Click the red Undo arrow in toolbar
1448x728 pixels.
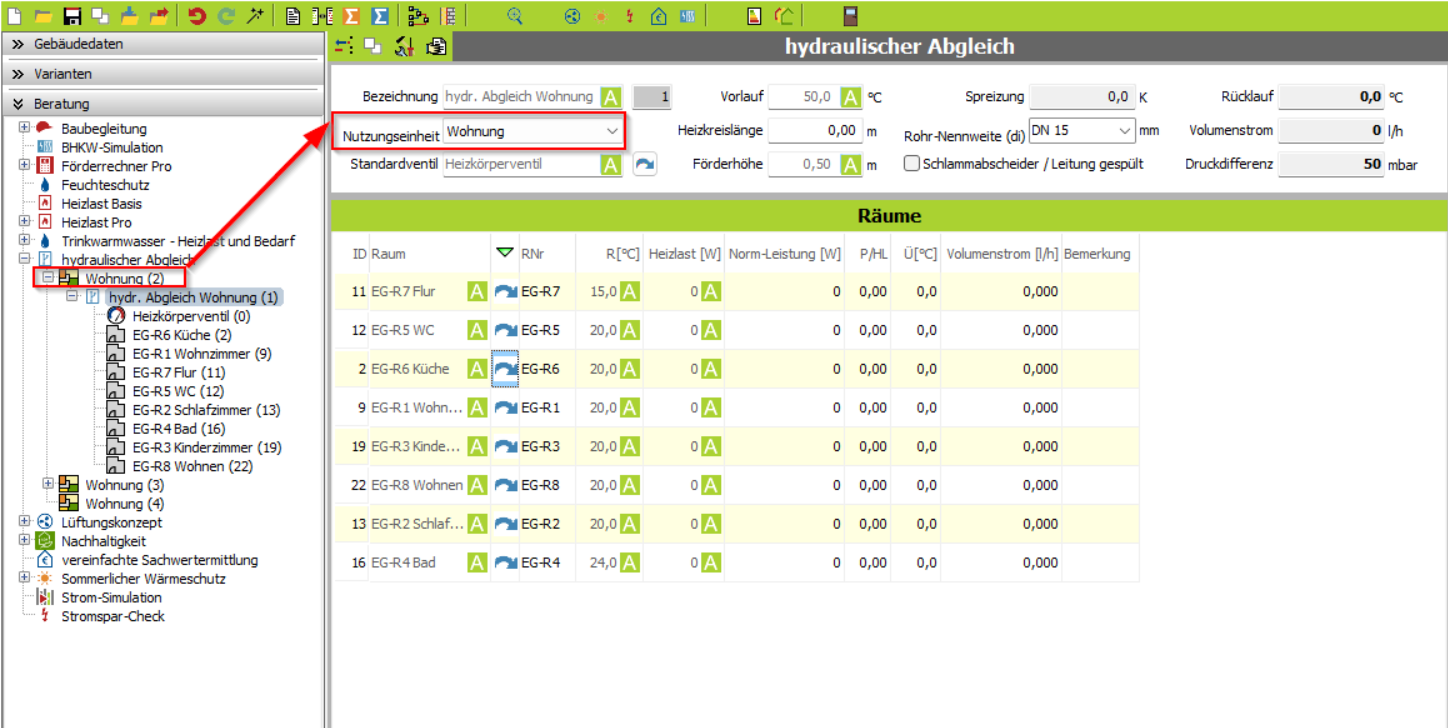197,16
